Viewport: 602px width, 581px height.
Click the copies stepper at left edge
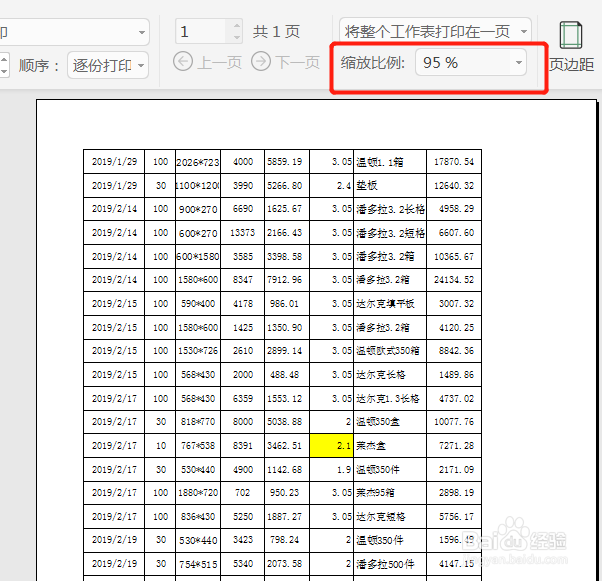point(4,65)
